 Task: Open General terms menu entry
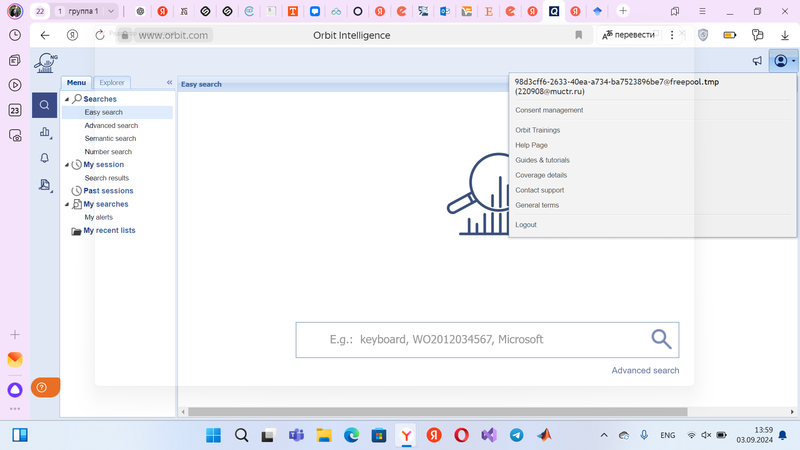537,205
